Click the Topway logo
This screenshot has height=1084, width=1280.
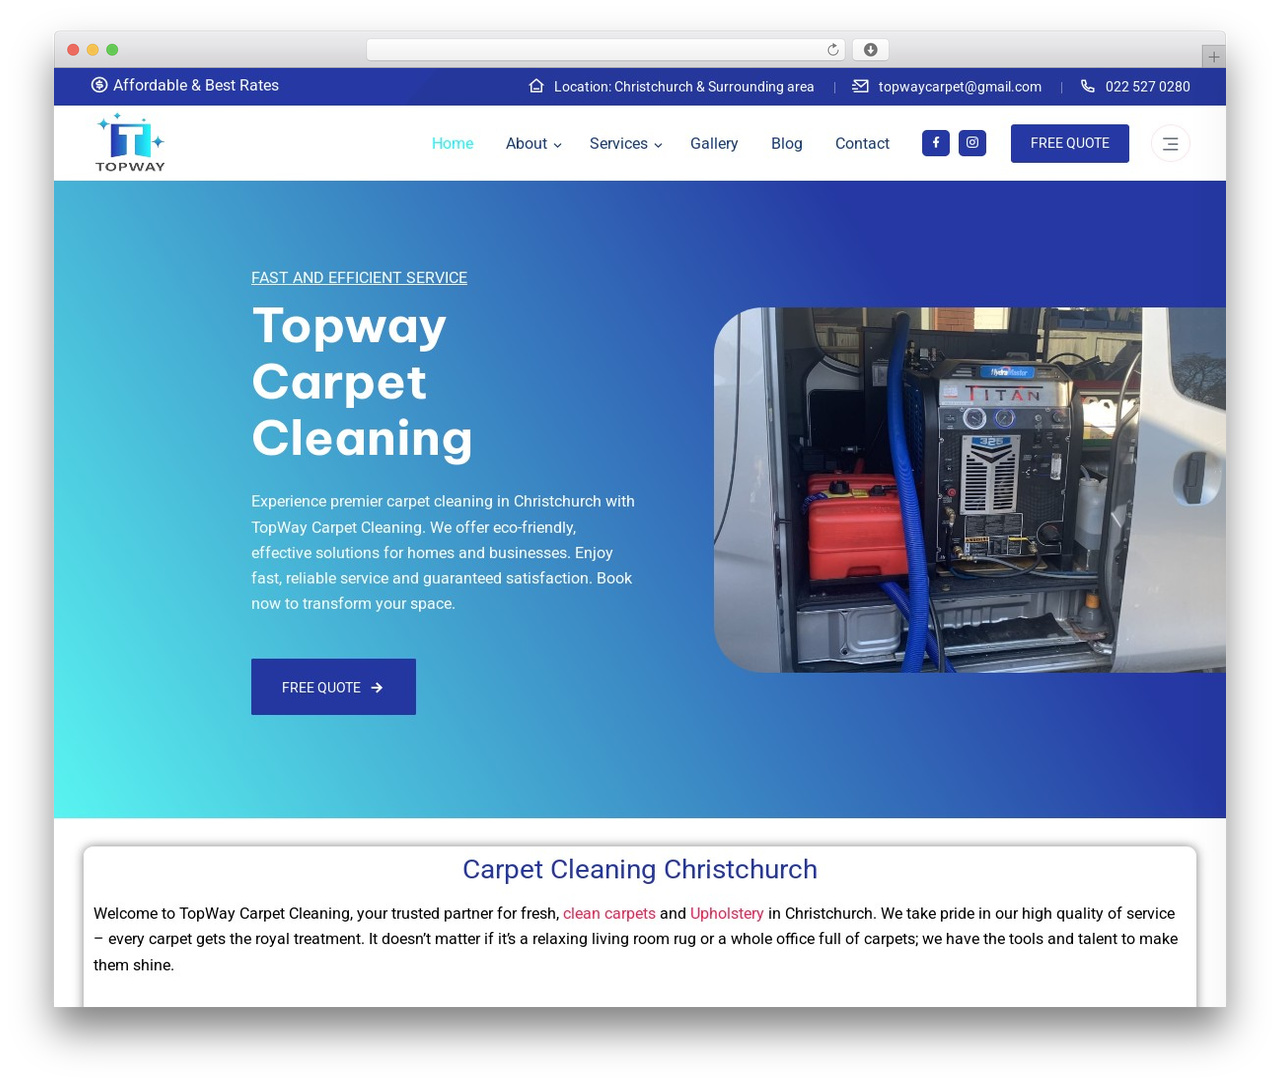[x=130, y=143]
